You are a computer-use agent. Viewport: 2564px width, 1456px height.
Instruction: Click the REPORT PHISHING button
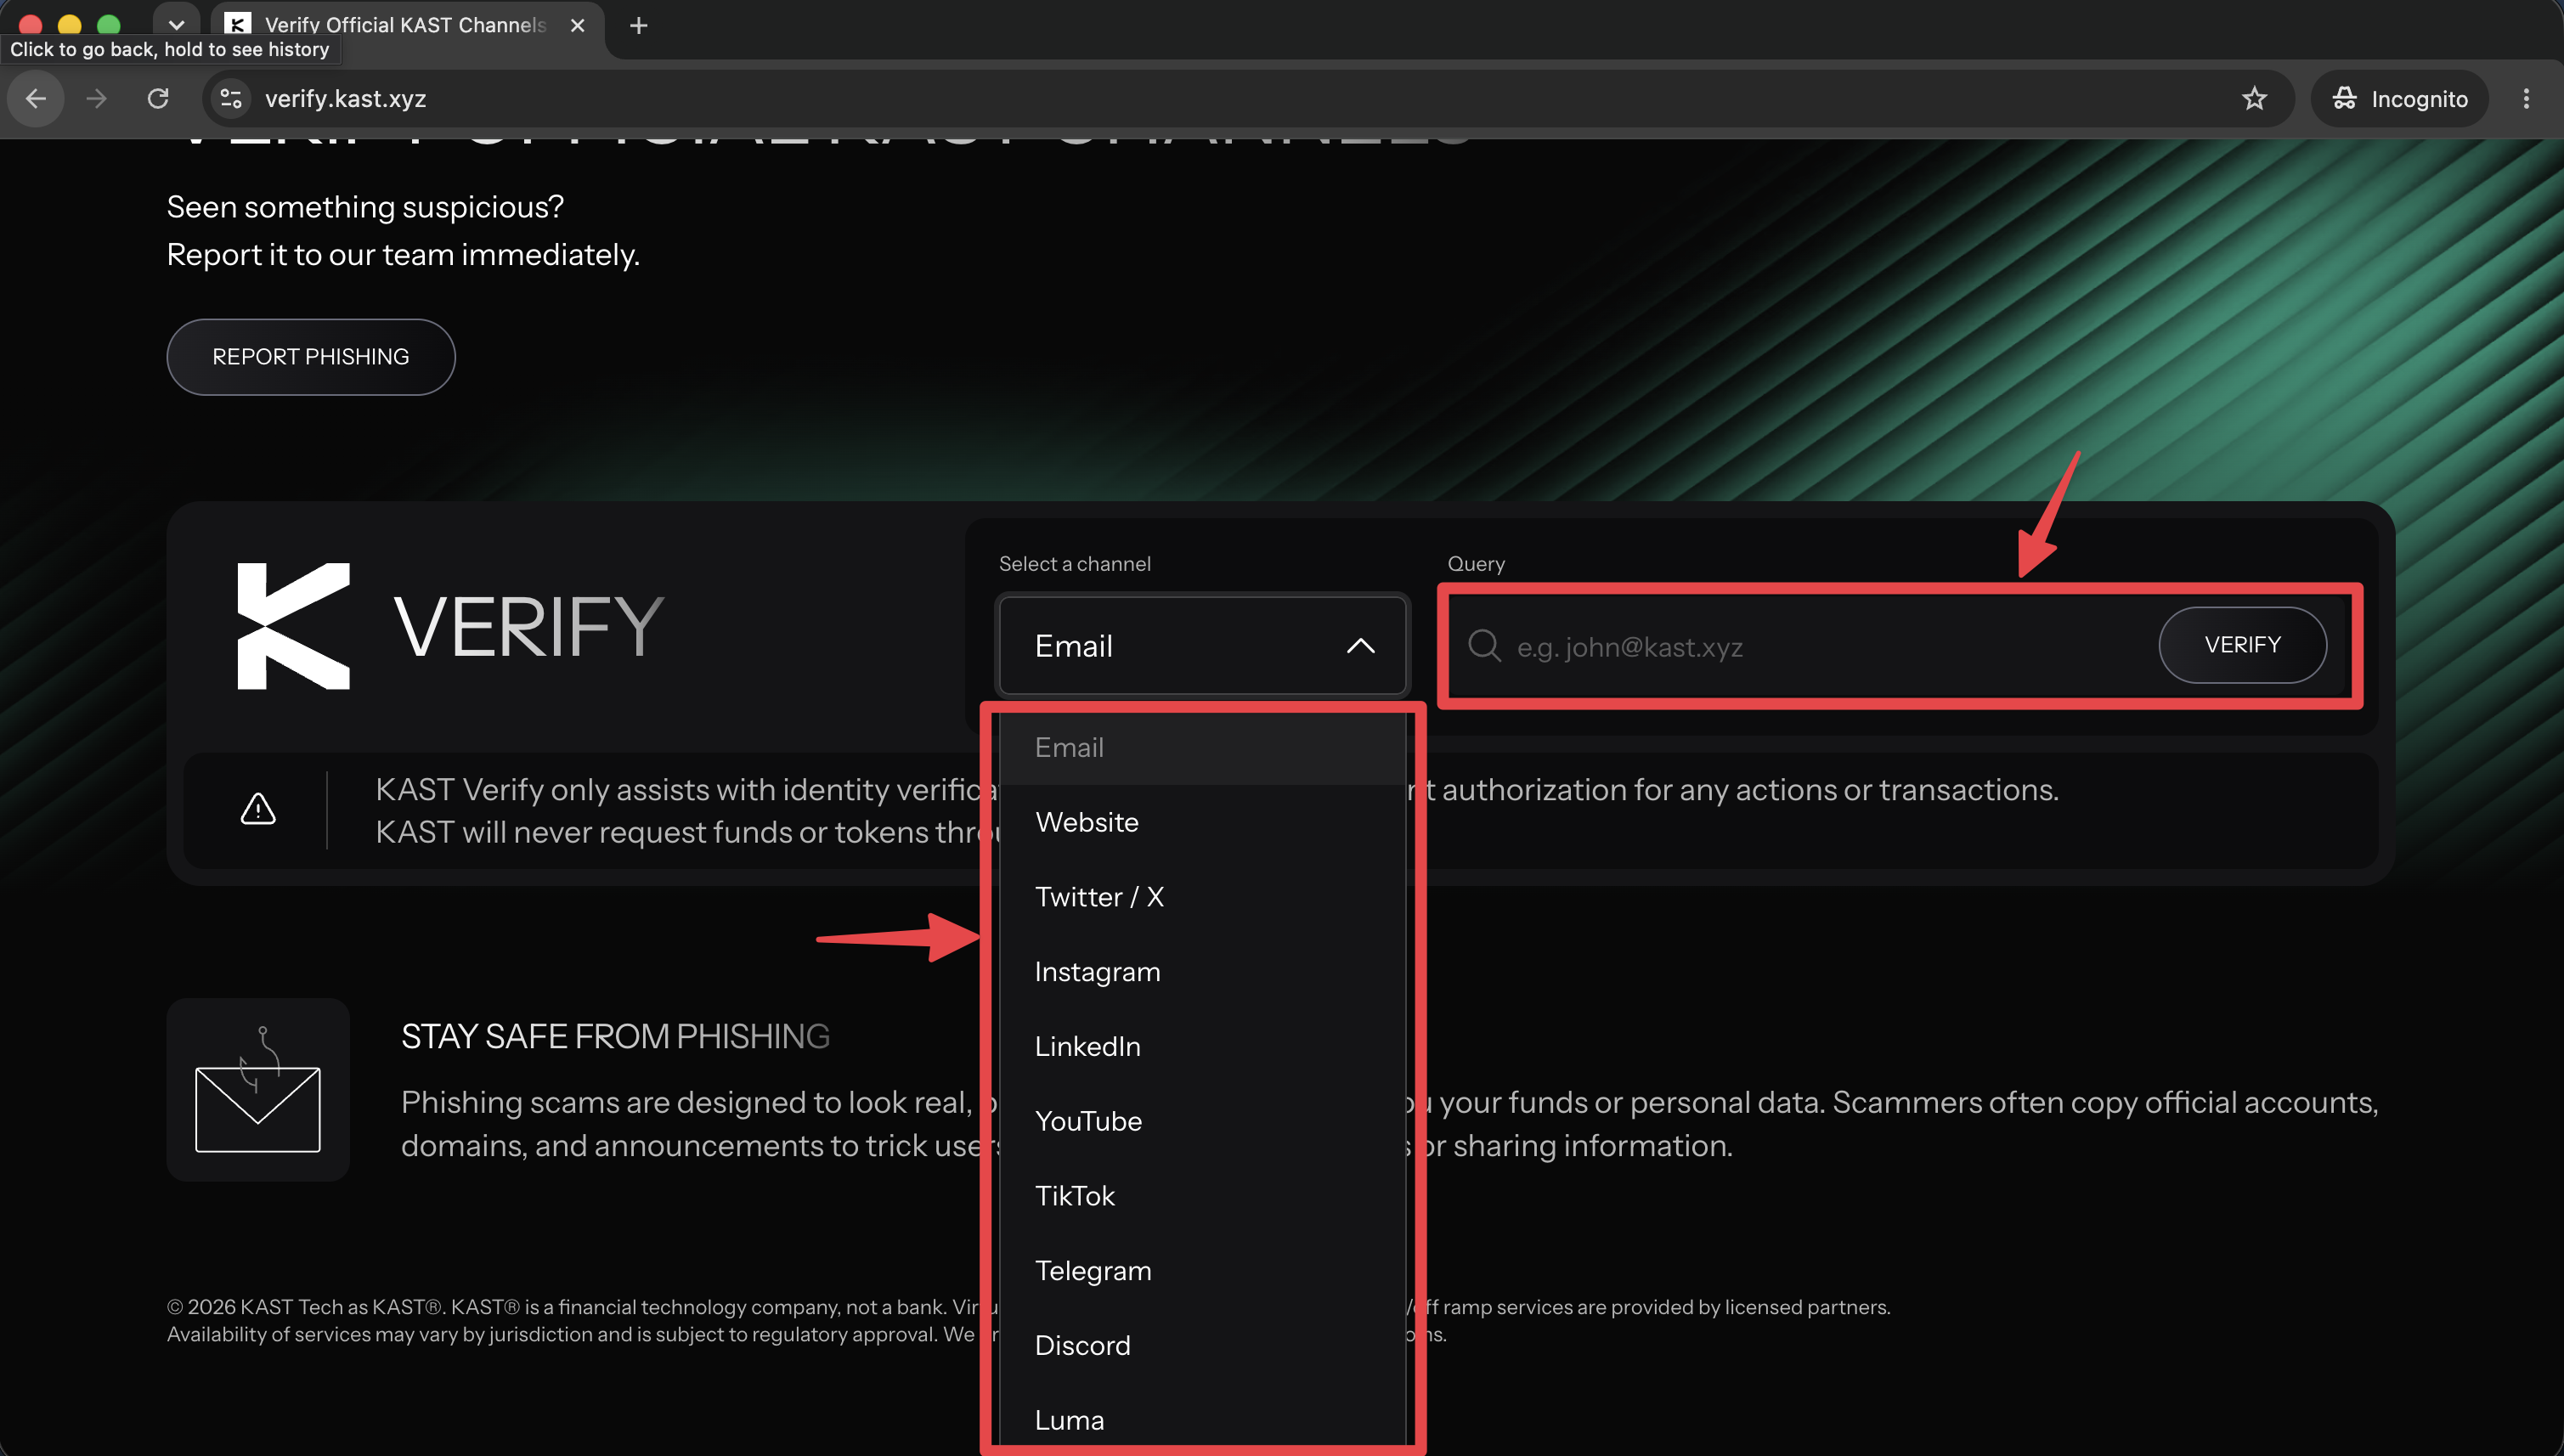(311, 357)
